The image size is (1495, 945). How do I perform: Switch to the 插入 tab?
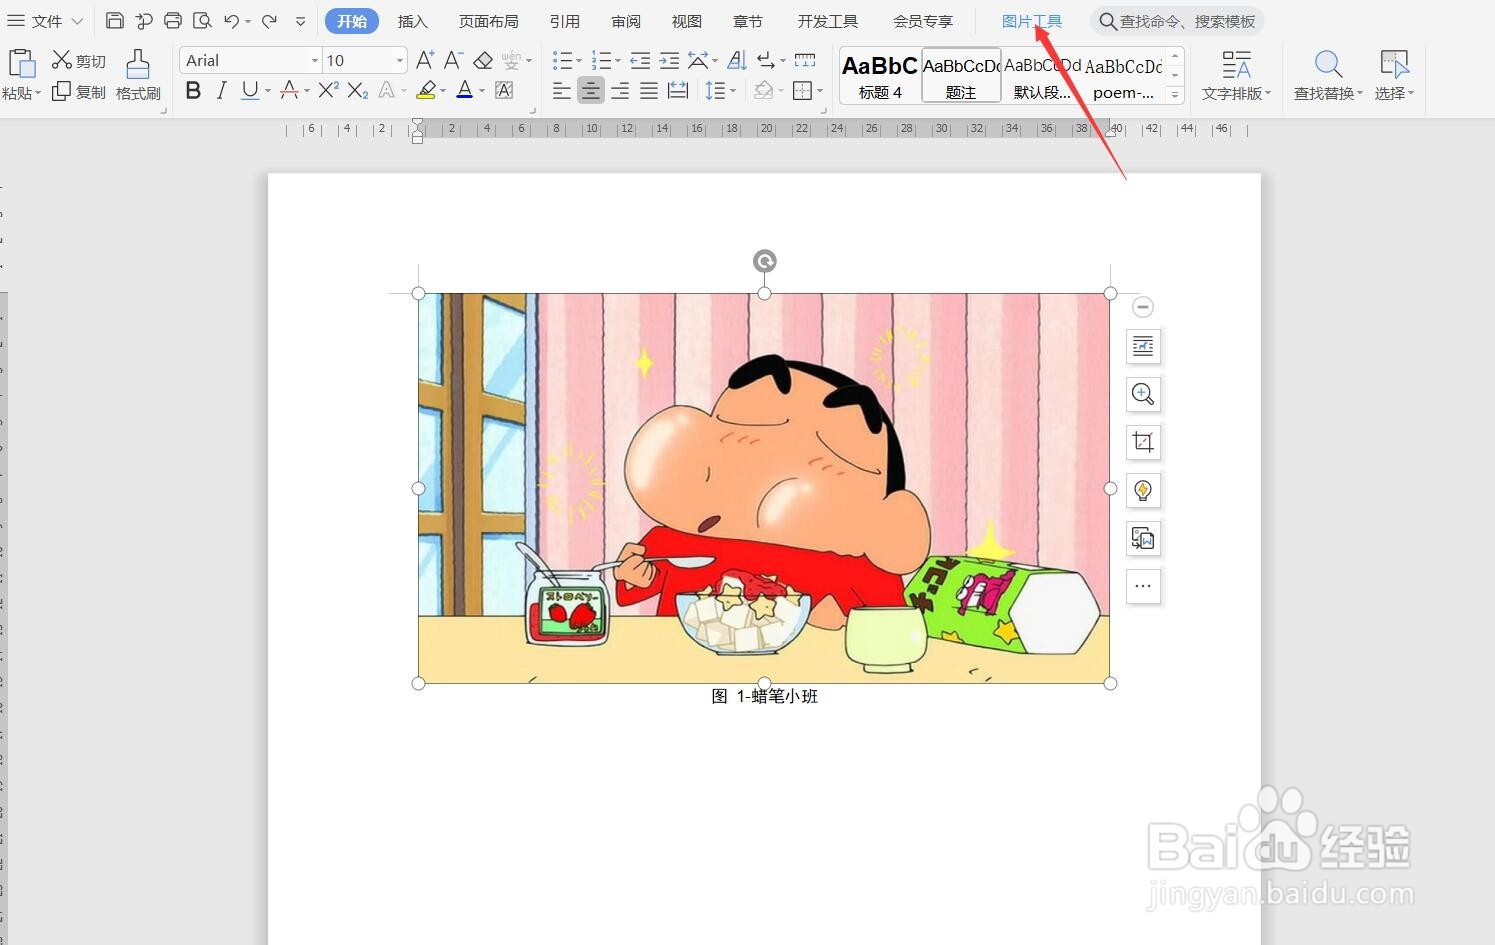412,21
